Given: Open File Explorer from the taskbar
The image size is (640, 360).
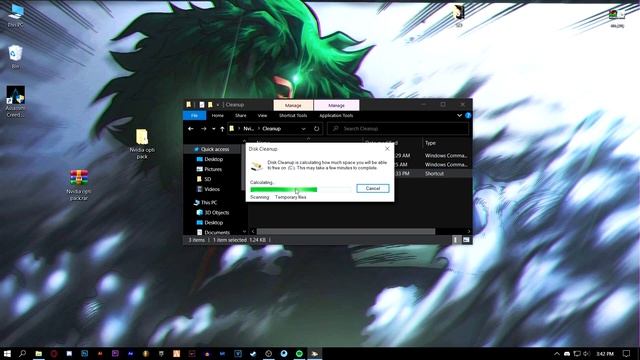Looking at the screenshot, I should click(39, 353).
